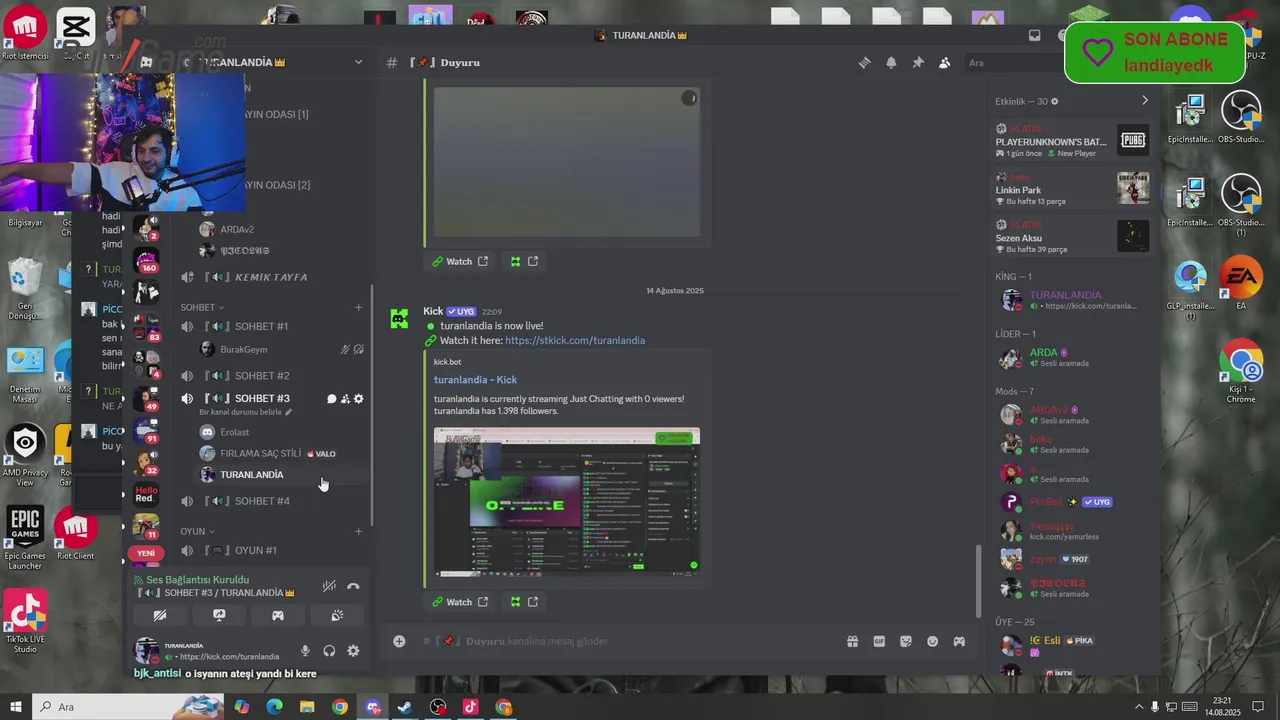Open apps controller icon in message bar
This screenshot has height=720, width=1280.
[x=959, y=641]
